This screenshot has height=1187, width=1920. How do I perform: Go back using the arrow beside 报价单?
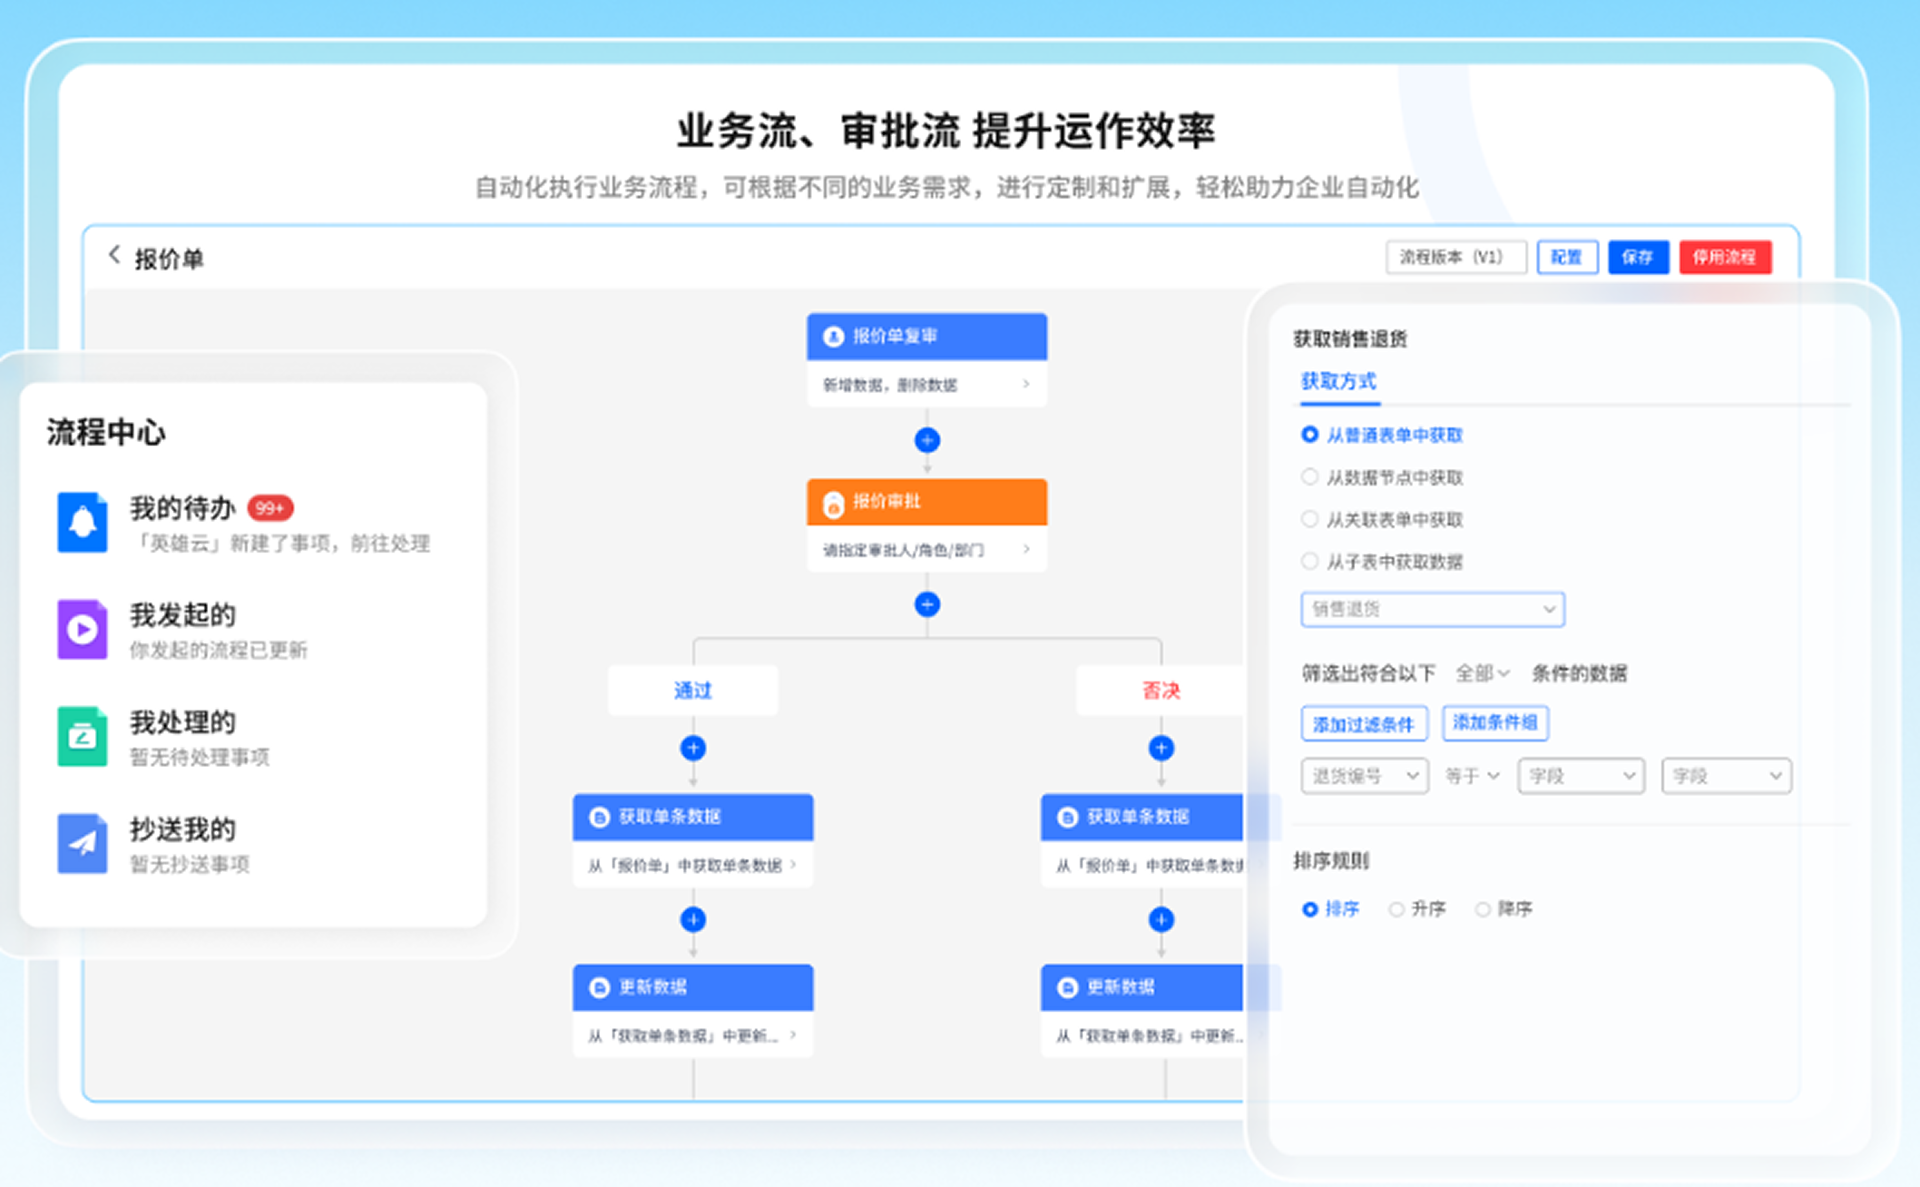click(x=114, y=256)
